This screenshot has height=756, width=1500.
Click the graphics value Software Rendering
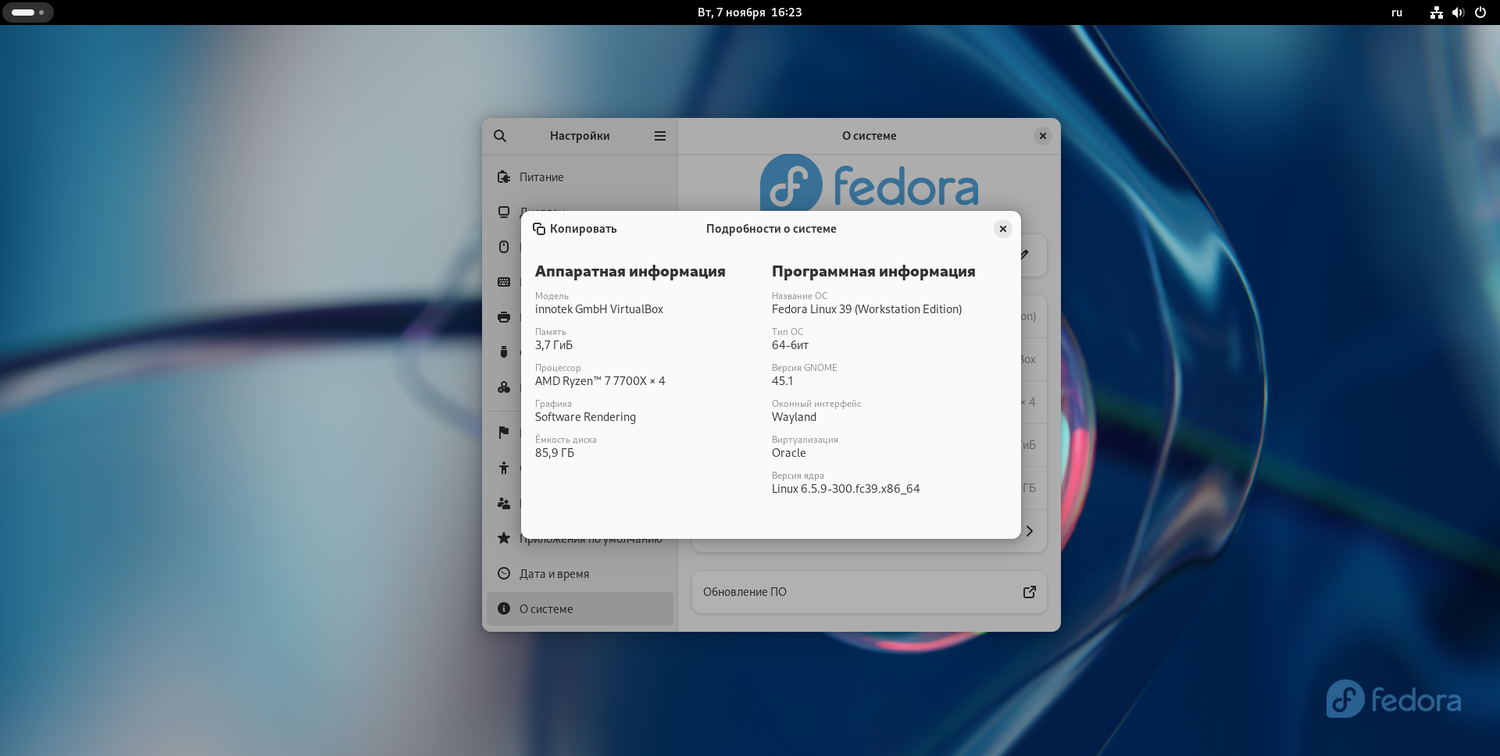tap(585, 417)
